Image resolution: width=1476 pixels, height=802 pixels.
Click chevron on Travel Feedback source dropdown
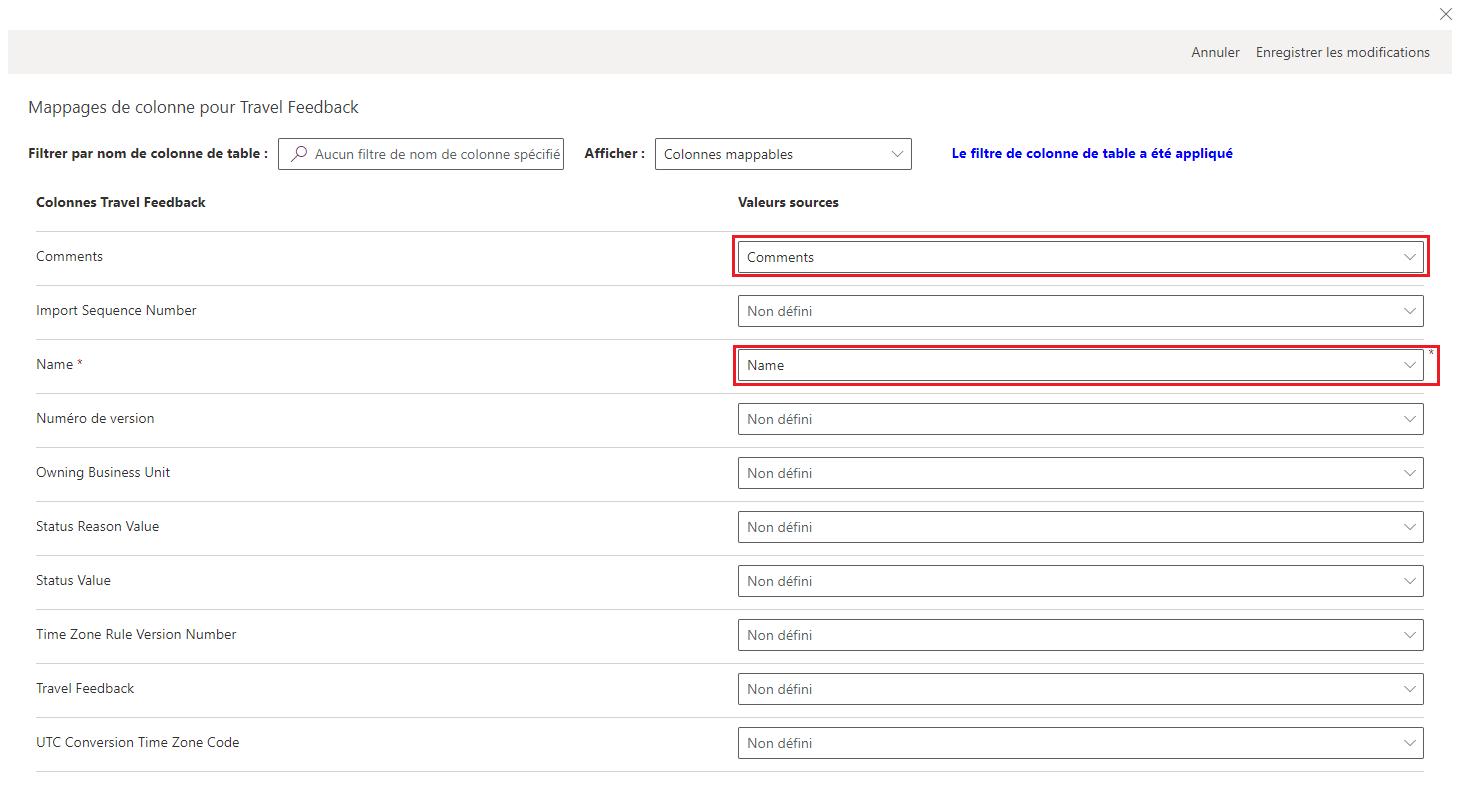pyautogui.click(x=1410, y=689)
